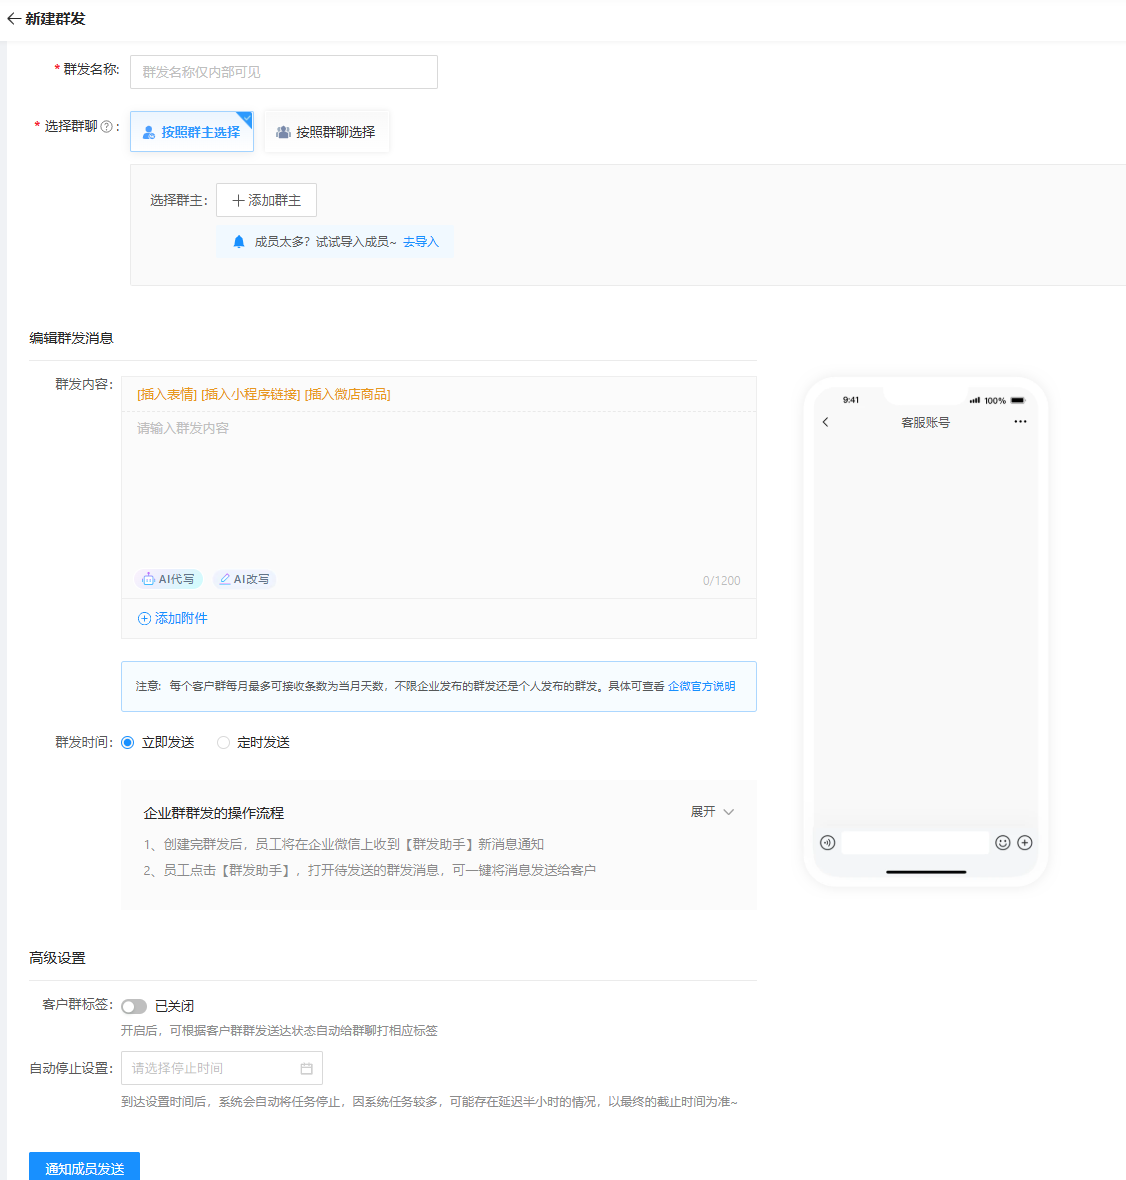Switch to 按照群主选择 tab

[x=192, y=132]
